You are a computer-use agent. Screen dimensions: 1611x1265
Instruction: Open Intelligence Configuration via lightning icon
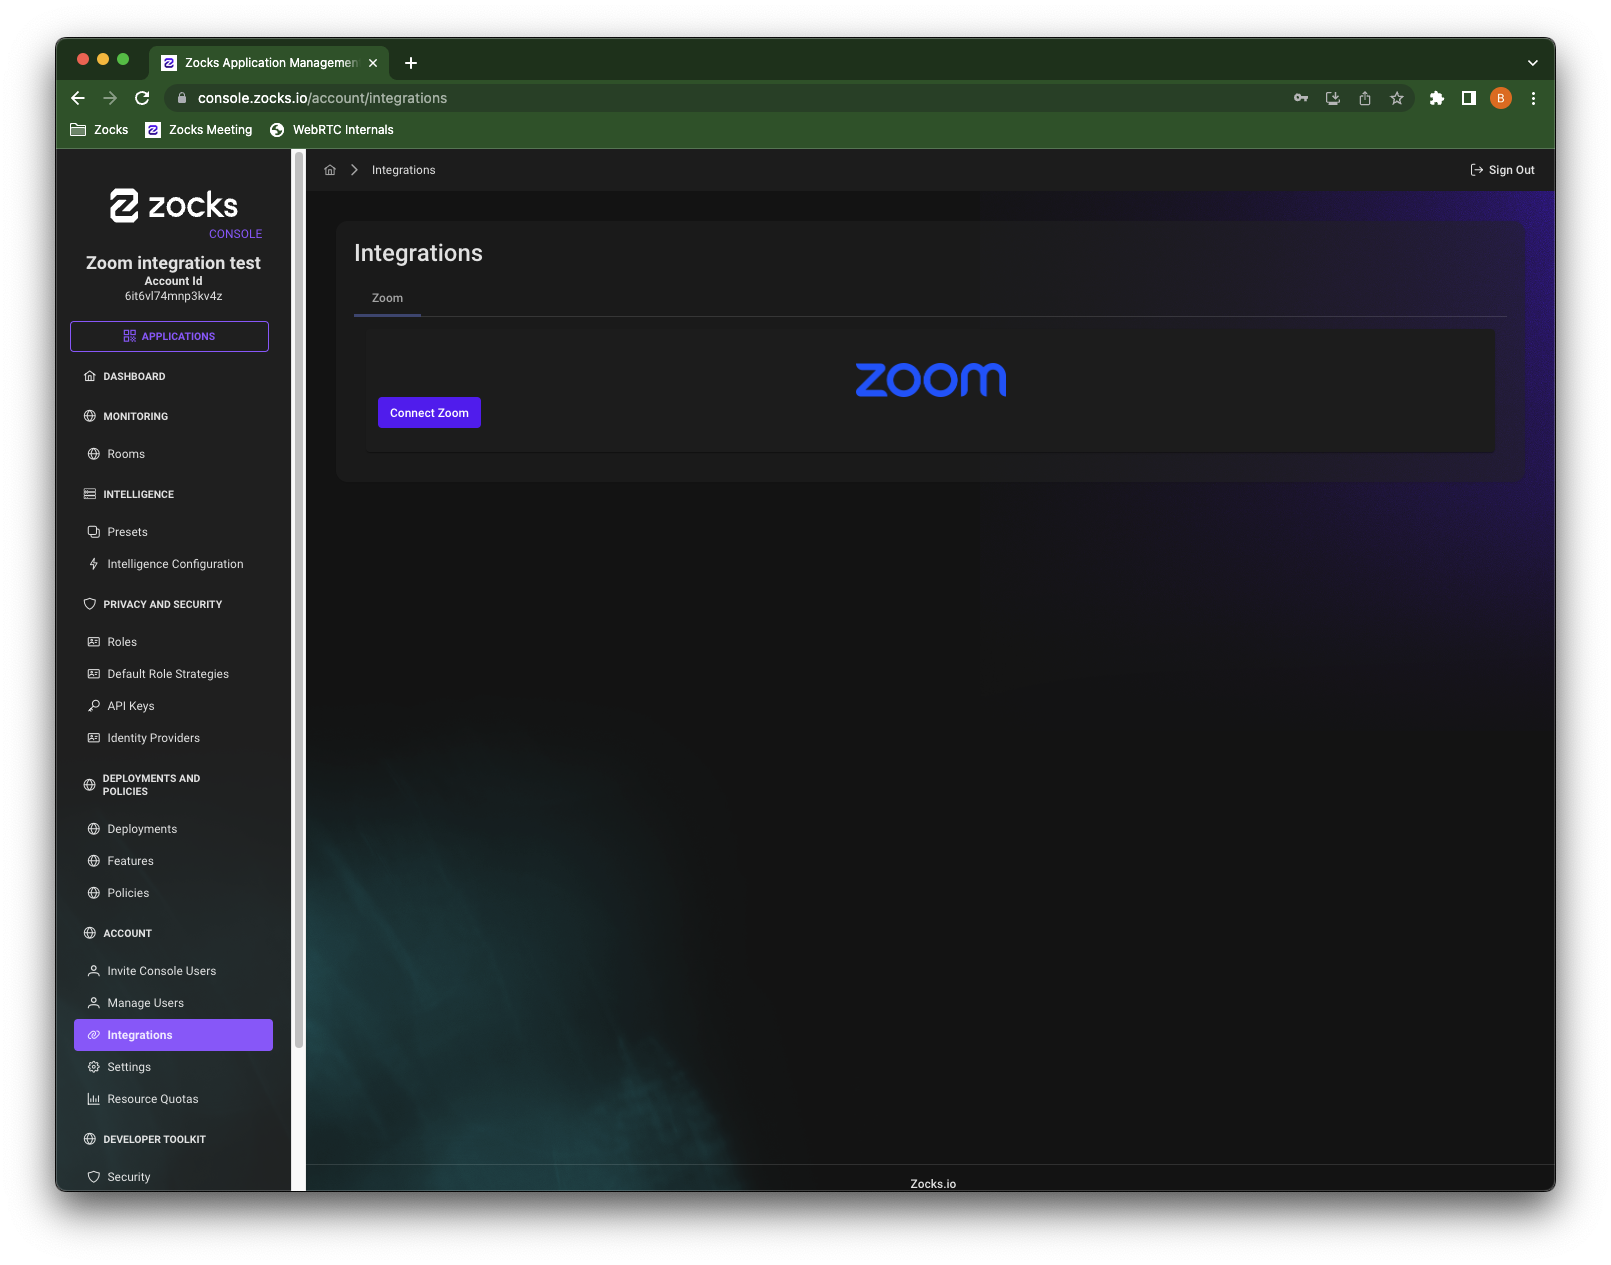(93, 564)
